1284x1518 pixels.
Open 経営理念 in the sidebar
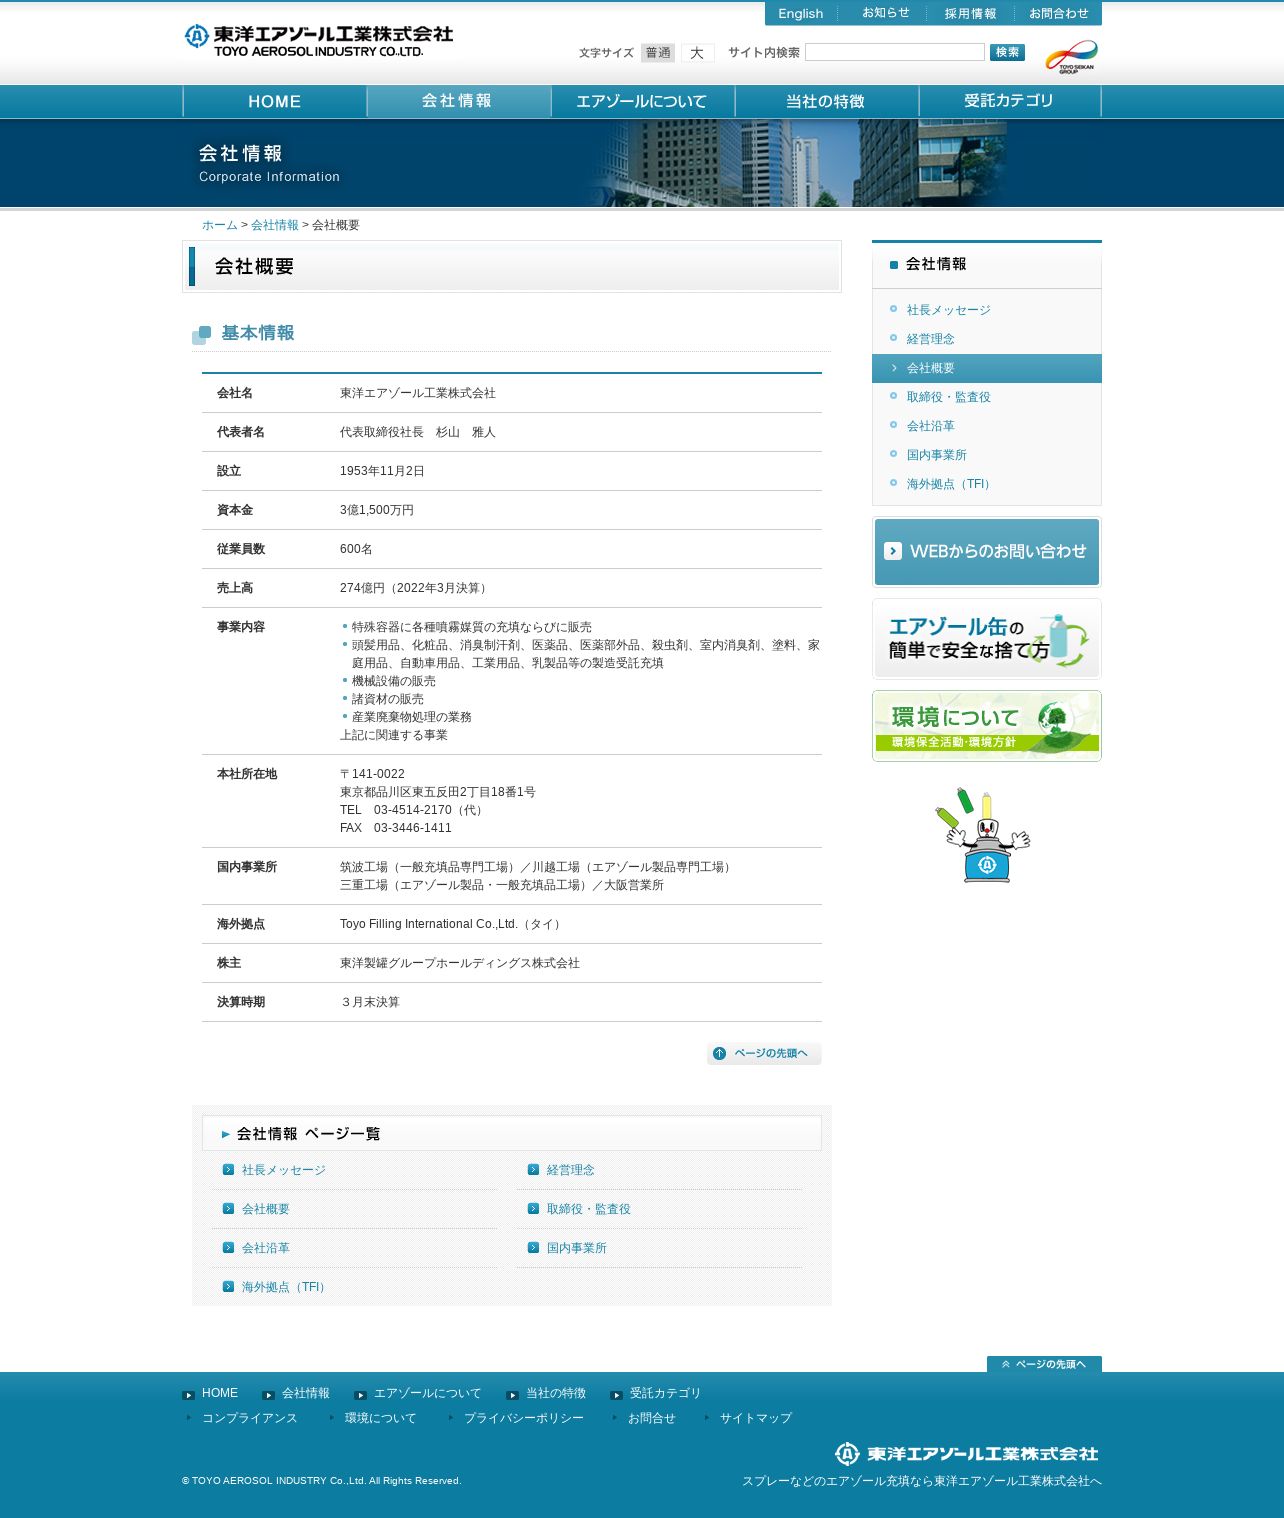coord(931,339)
